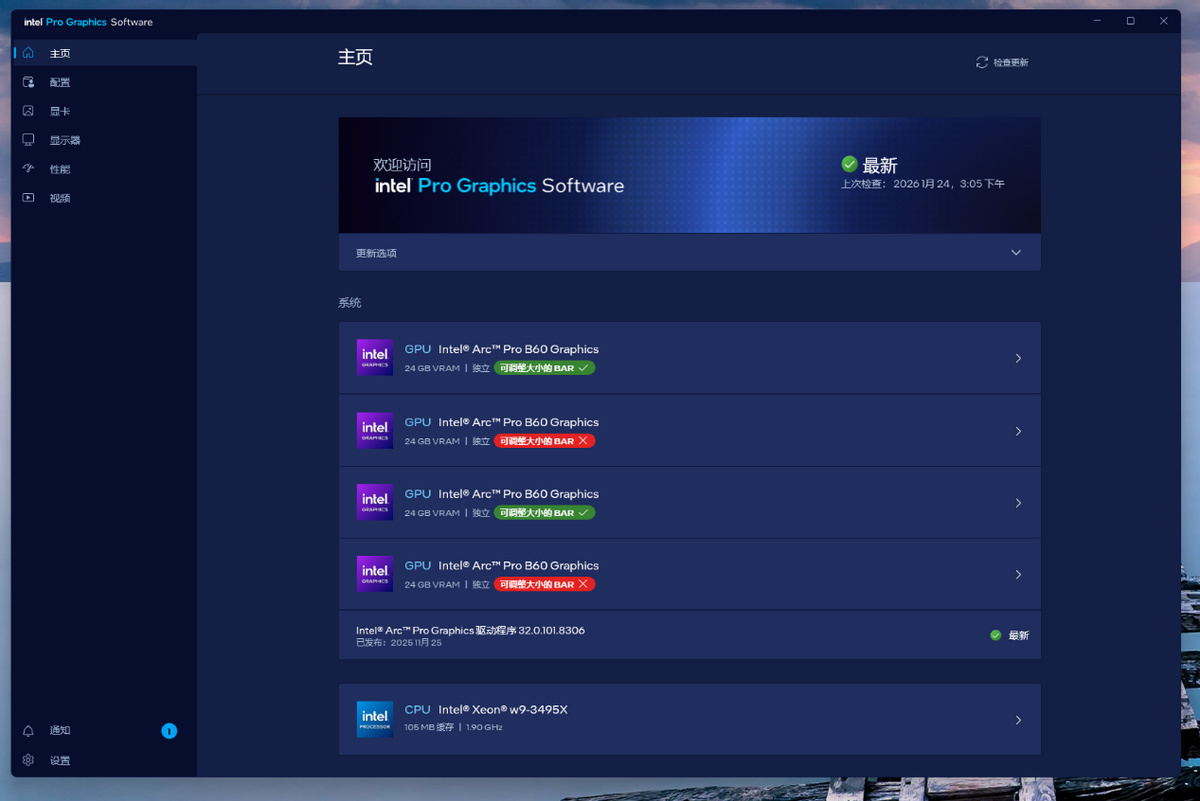Click the Intel Processor logo on CPU row
Image resolution: width=1200 pixels, height=801 pixels.
(x=375, y=719)
